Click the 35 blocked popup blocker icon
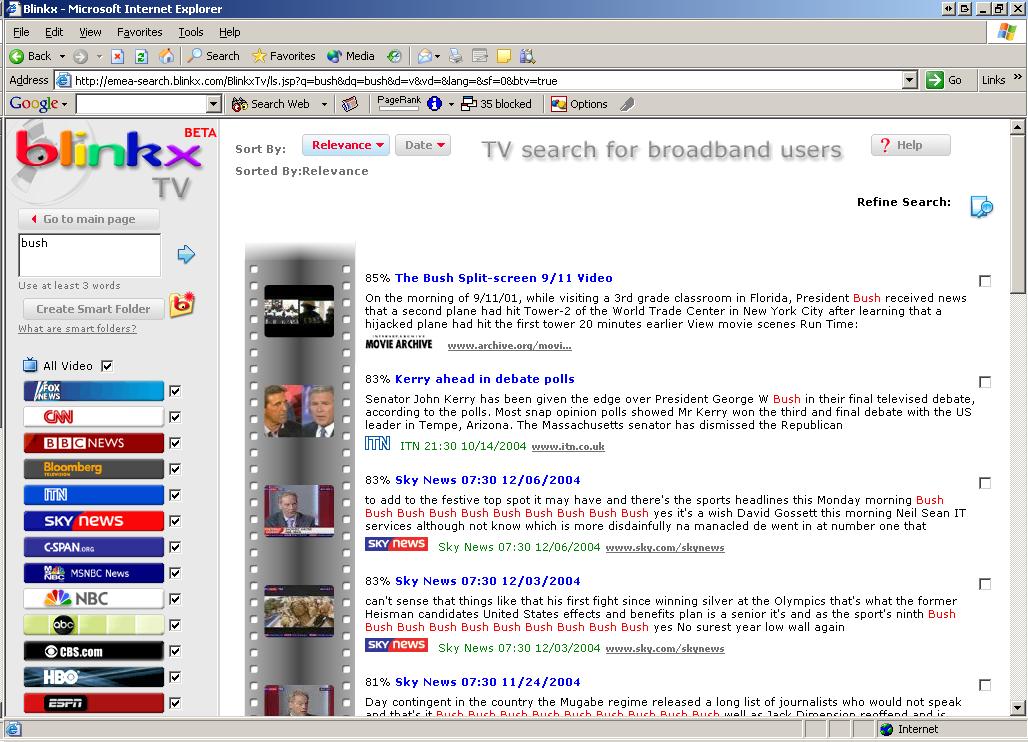Screen dimensions: 1028x742 click(x=496, y=104)
